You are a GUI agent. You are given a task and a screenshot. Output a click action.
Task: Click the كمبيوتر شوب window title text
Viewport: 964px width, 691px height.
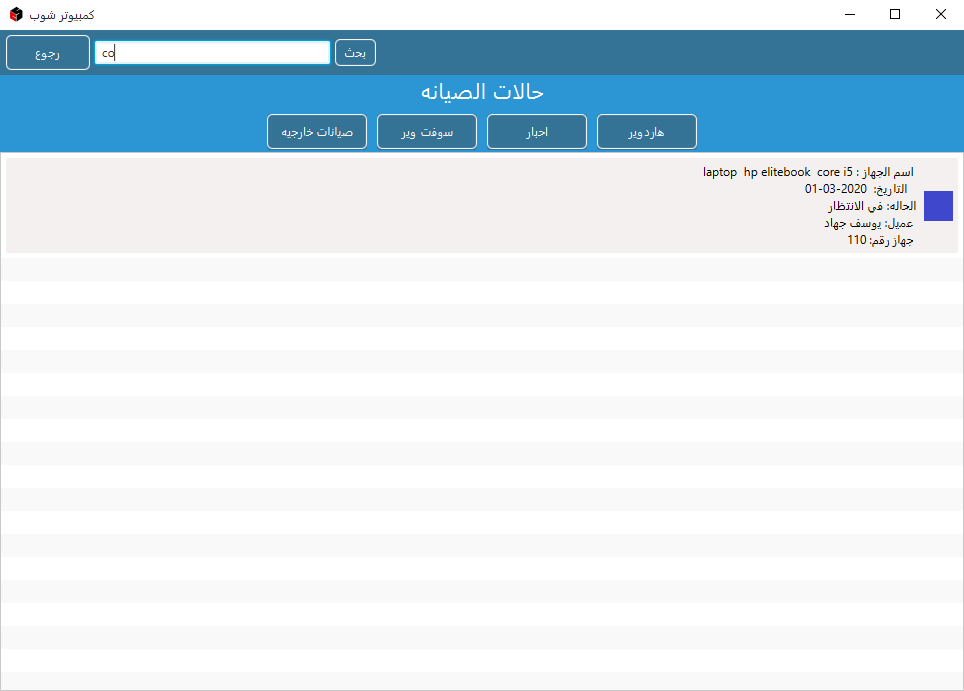(x=62, y=15)
